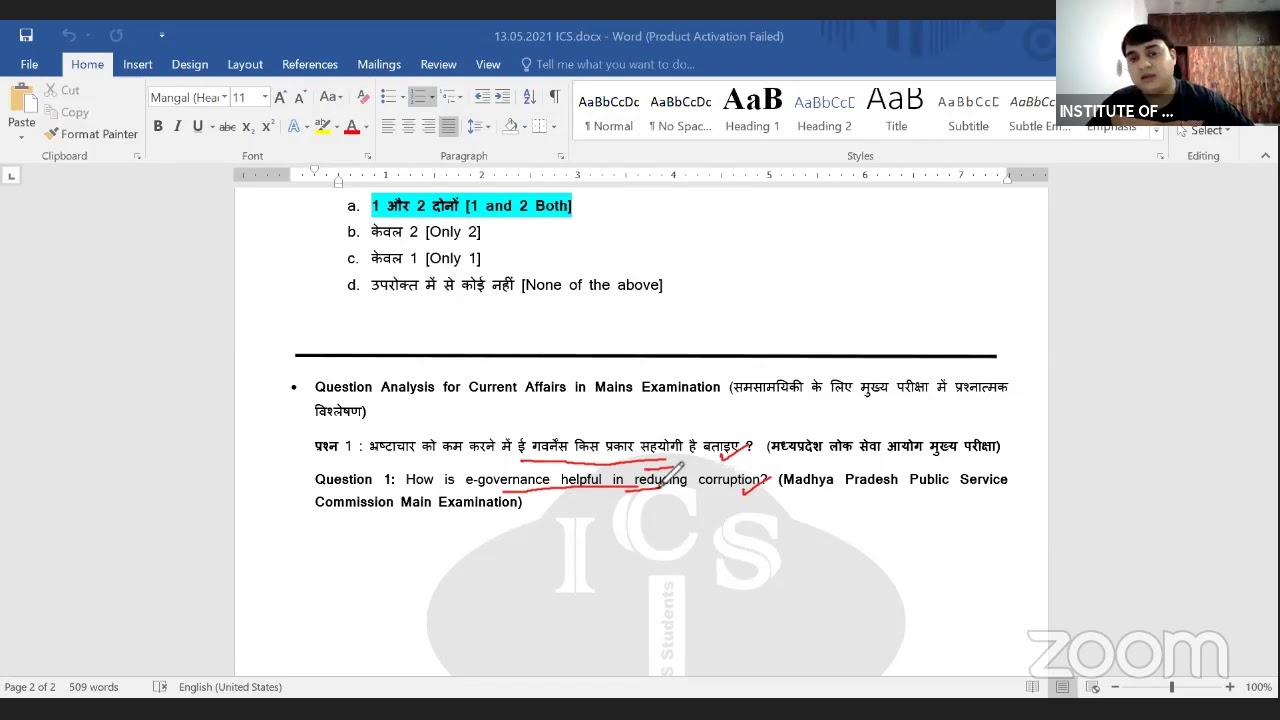Screen dimensions: 1280x720
Task: Go to the References tab
Action: [310, 64]
